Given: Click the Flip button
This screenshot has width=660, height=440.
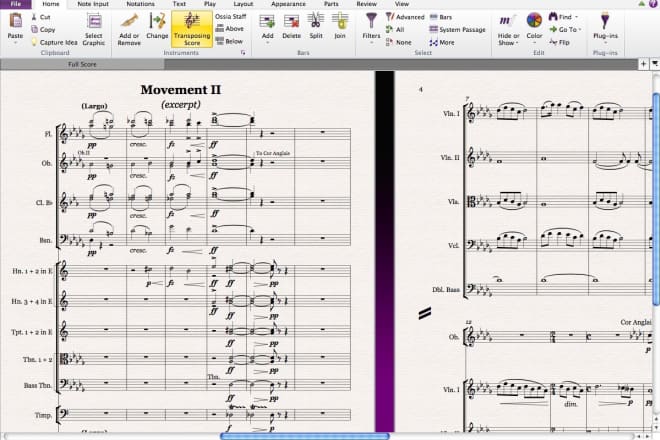Looking at the screenshot, I should (559, 42).
